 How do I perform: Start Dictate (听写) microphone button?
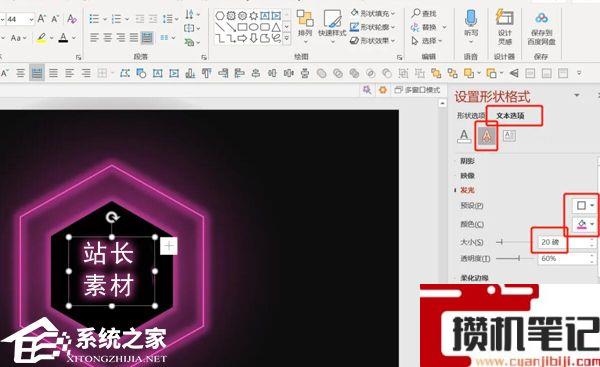tap(471, 25)
